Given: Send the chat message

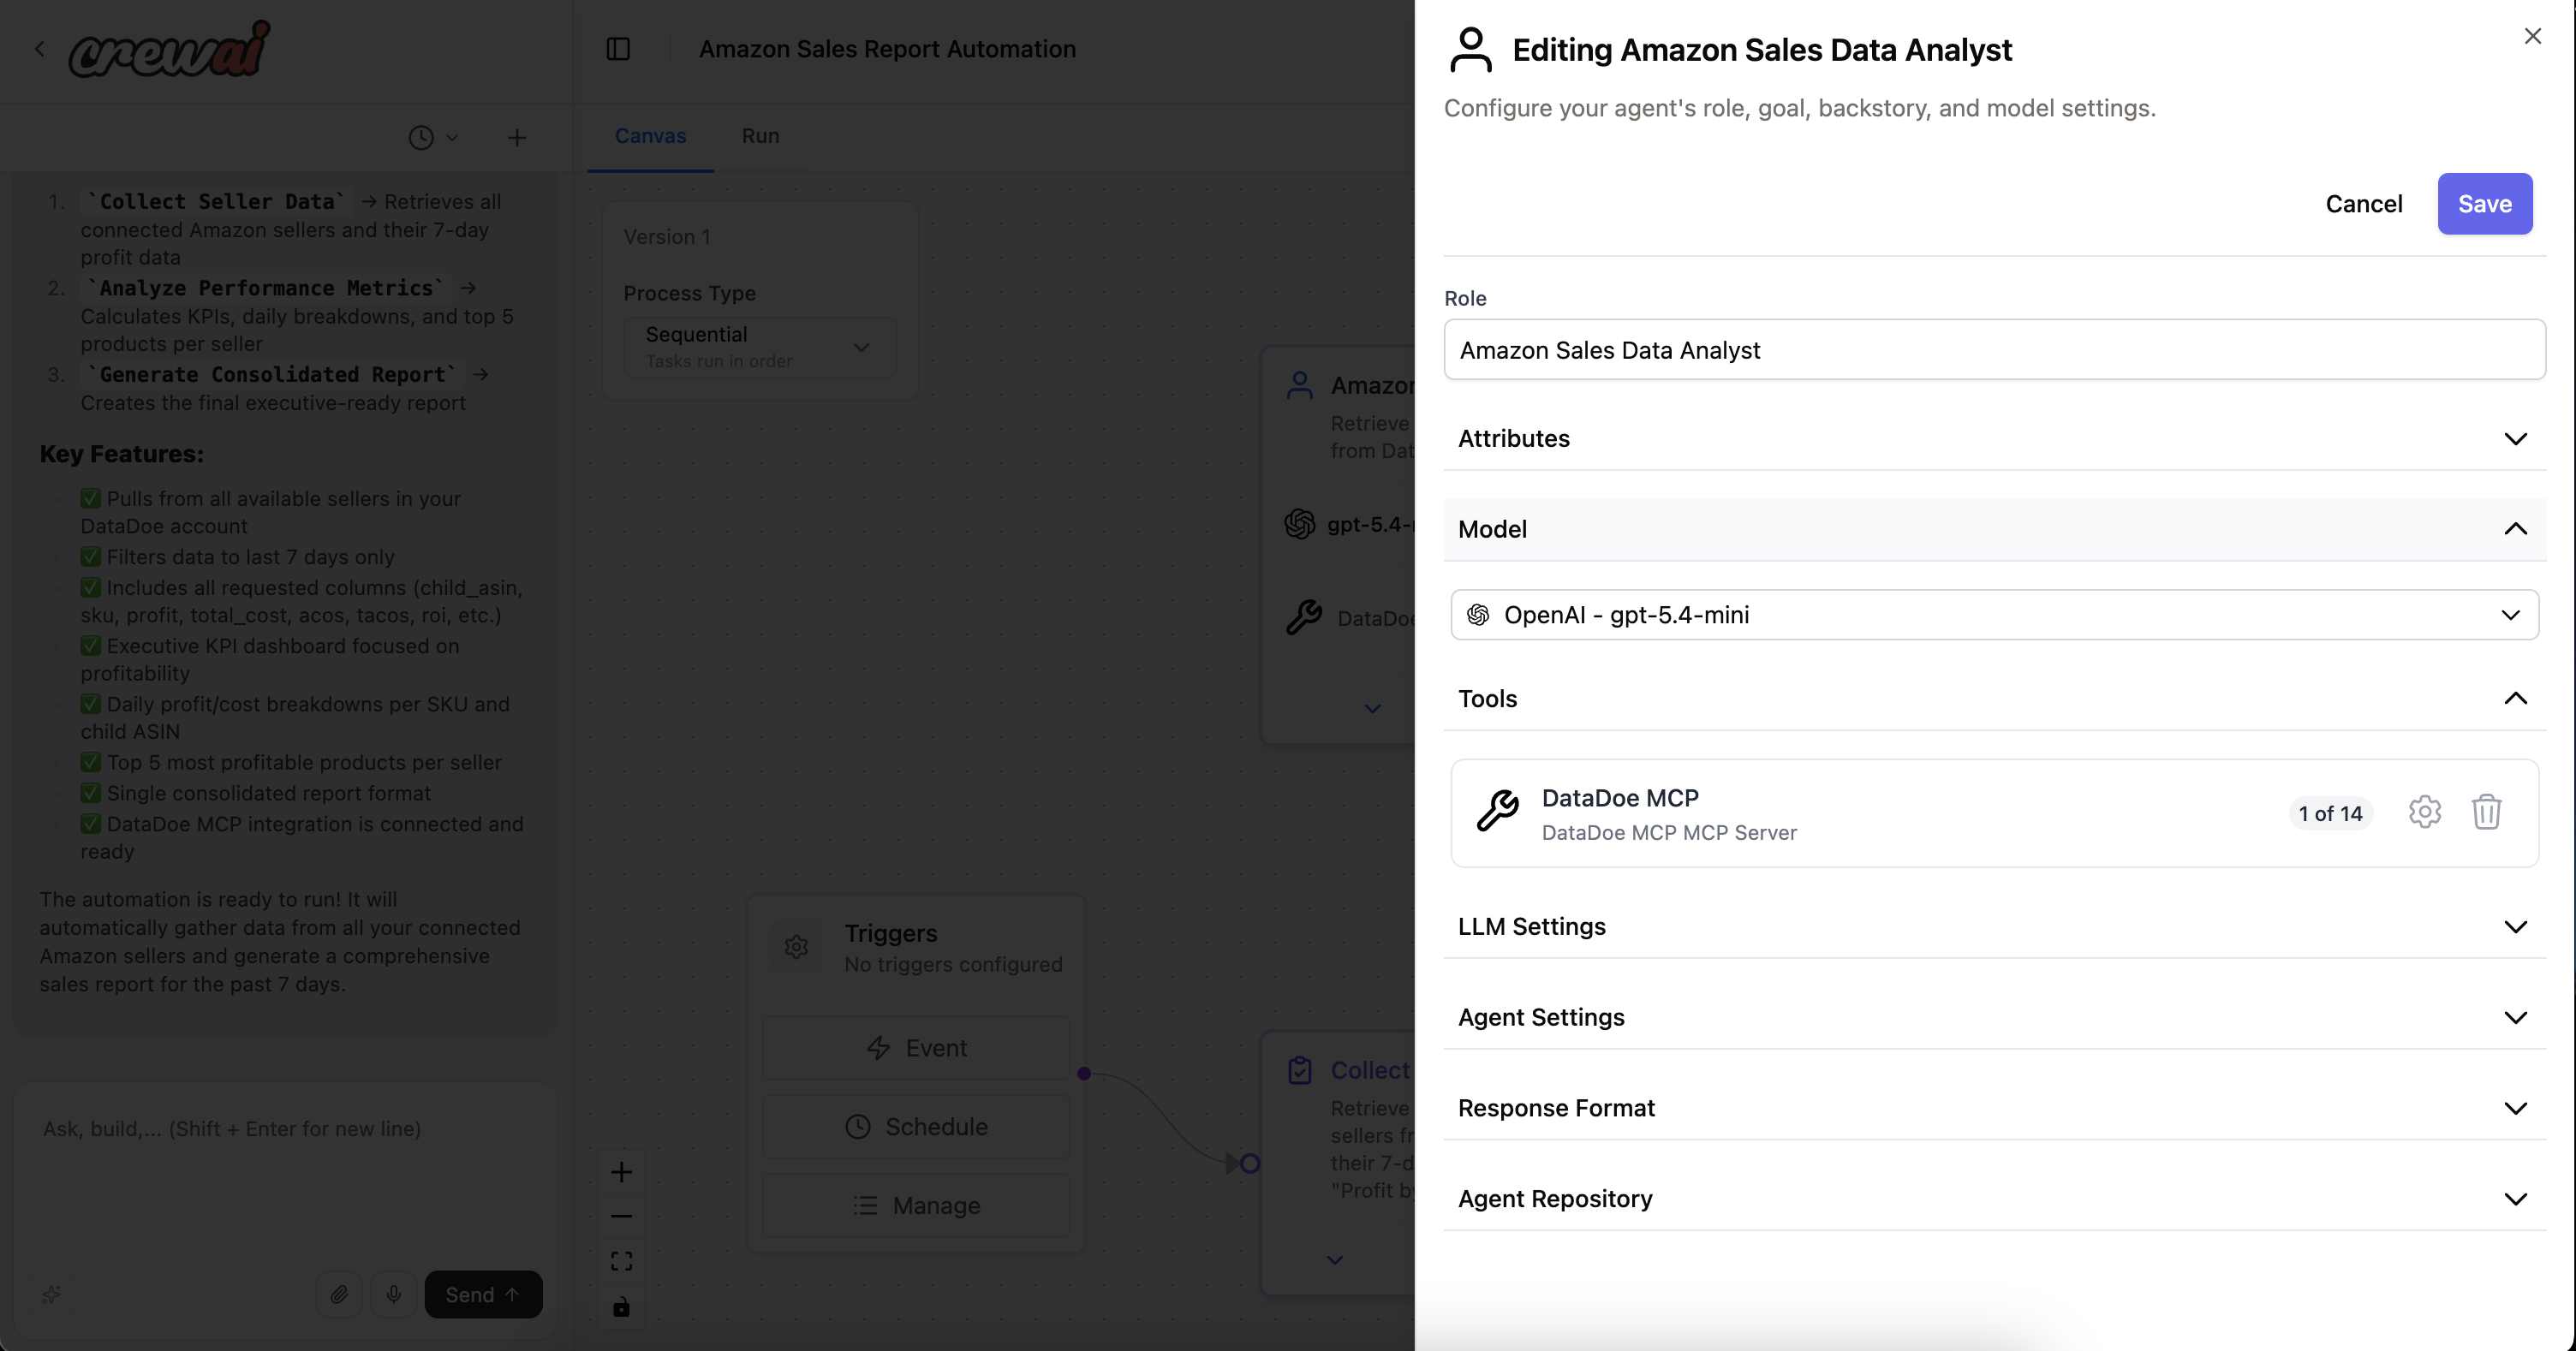Looking at the screenshot, I should click(x=483, y=1295).
